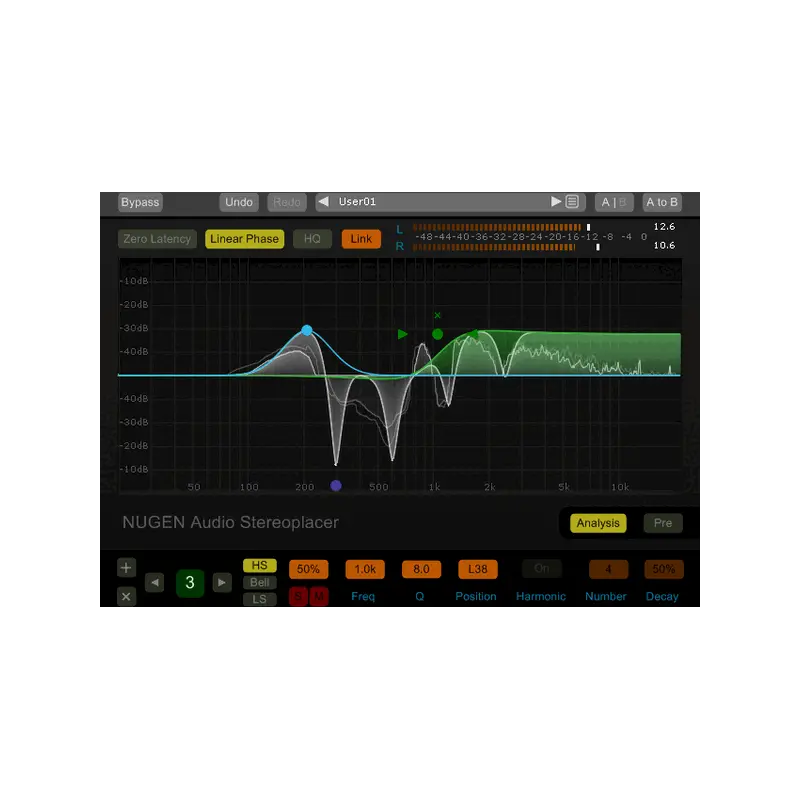Choose Bell filter type
The height and width of the screenshot is (800, 800).
[x=260, y=582]
